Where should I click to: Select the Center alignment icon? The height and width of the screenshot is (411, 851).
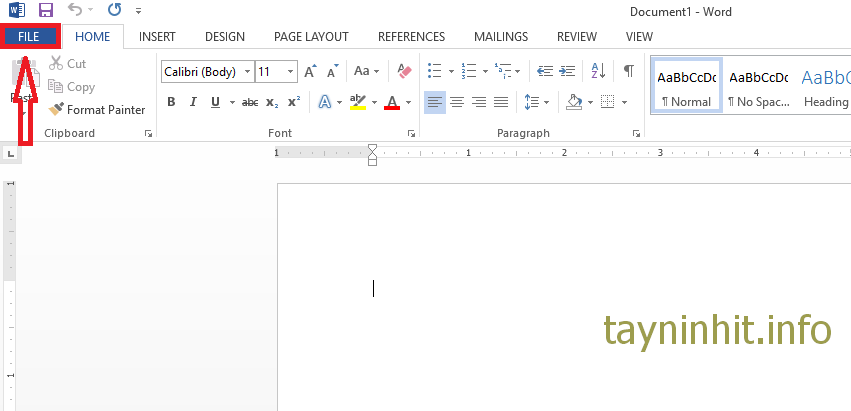click(457, 102)
